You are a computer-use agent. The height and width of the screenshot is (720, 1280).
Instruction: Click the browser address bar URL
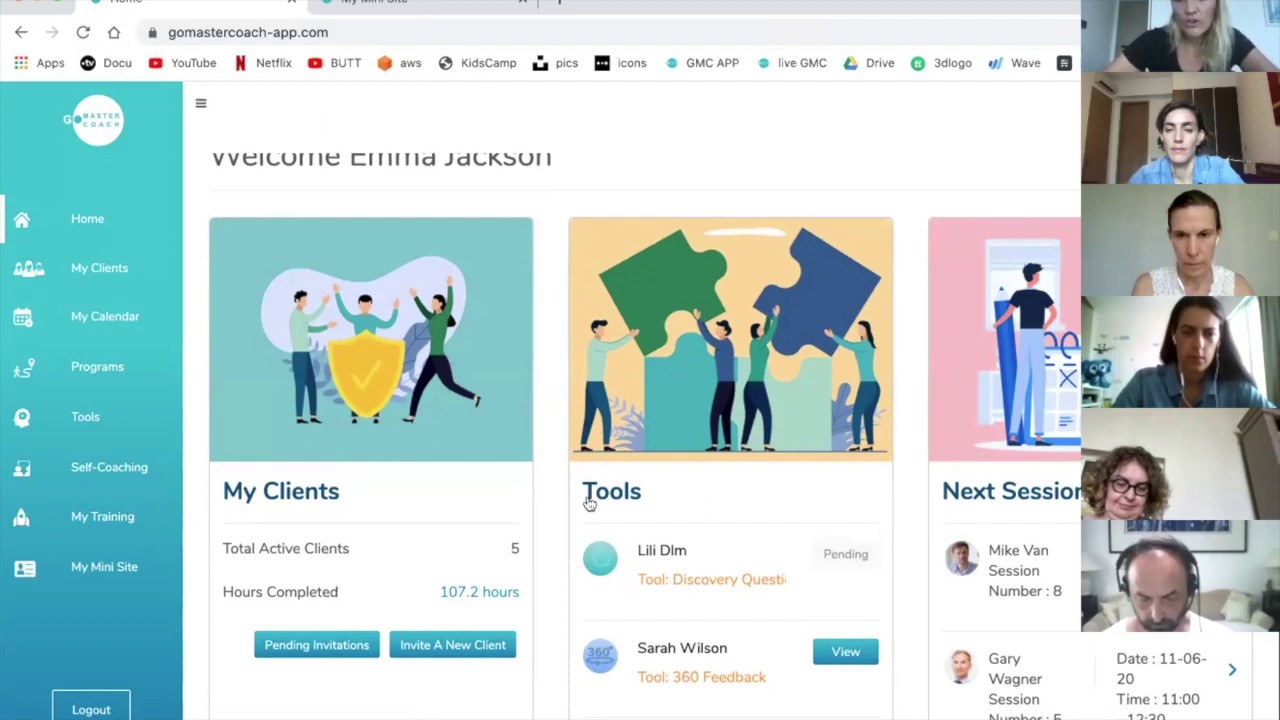tap(248, 32)
